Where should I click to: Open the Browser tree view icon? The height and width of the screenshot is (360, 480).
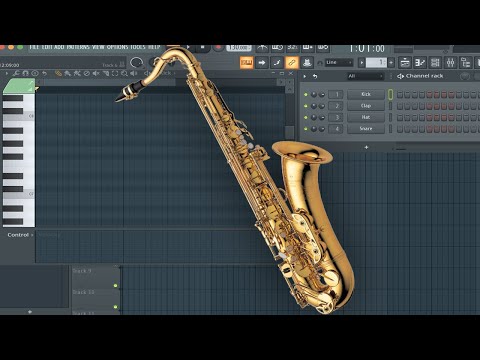tap(465, 62)
